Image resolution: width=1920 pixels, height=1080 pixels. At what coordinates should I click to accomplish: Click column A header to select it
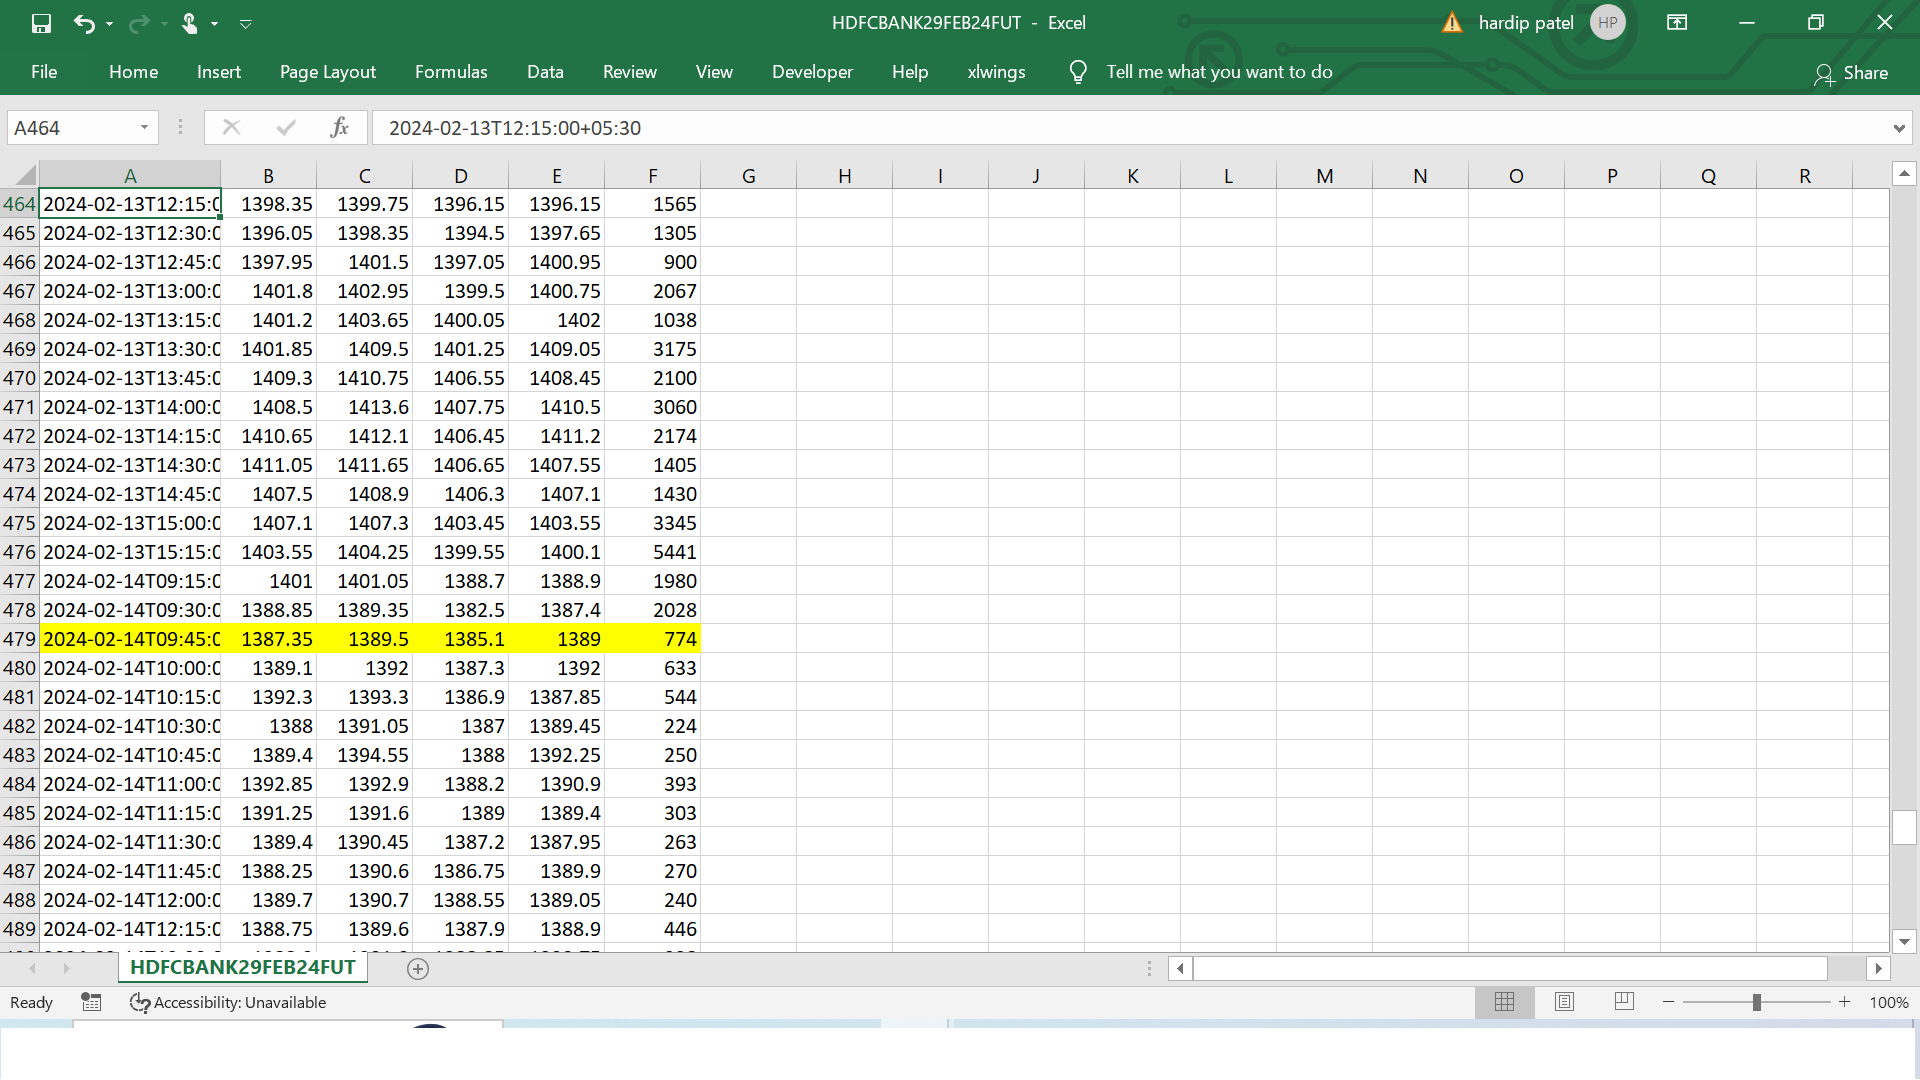(x=131, y=174)
